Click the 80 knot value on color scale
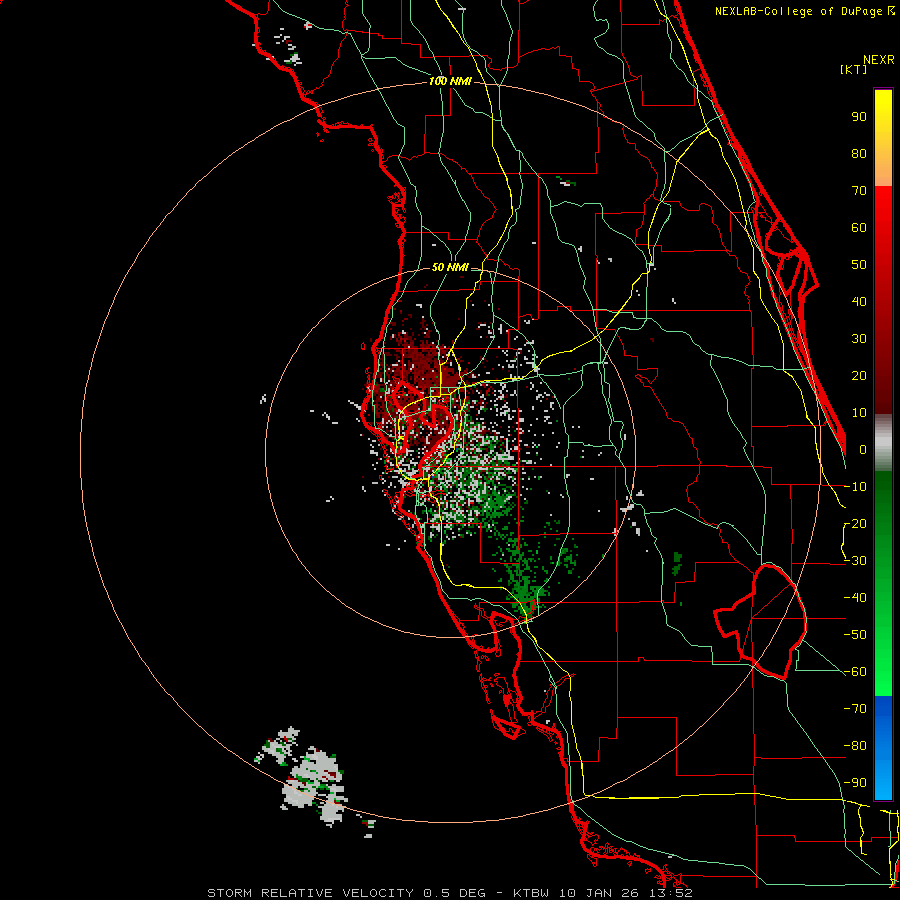 point(859,154)
